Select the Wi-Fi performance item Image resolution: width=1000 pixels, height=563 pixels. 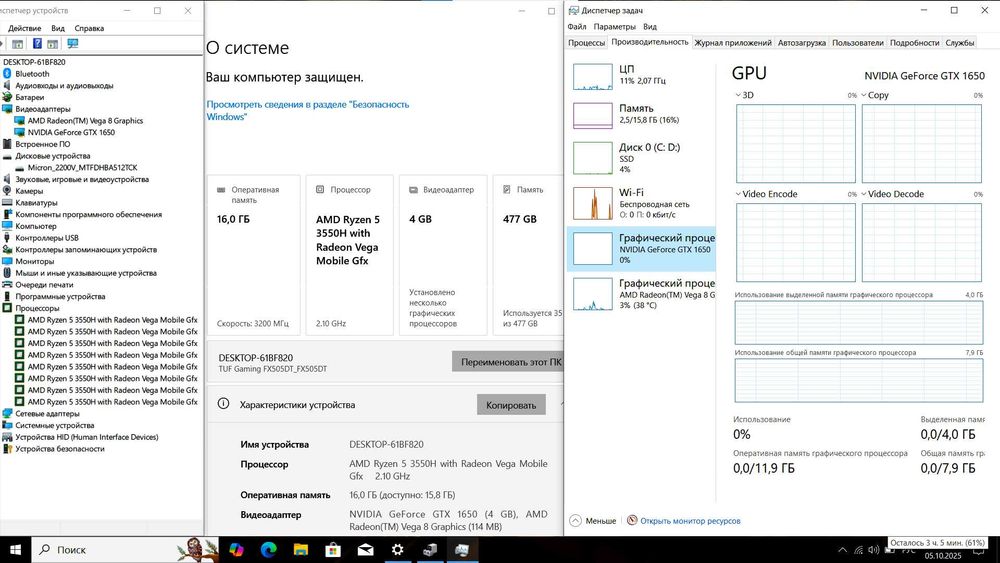642,203
